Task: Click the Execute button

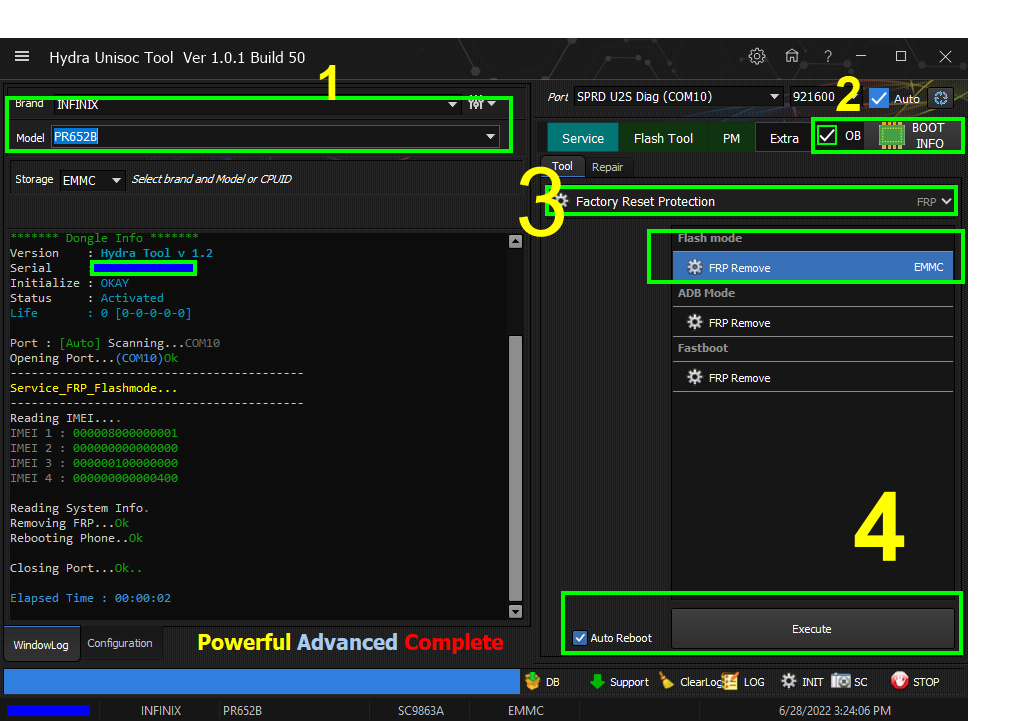Action: 812,628
